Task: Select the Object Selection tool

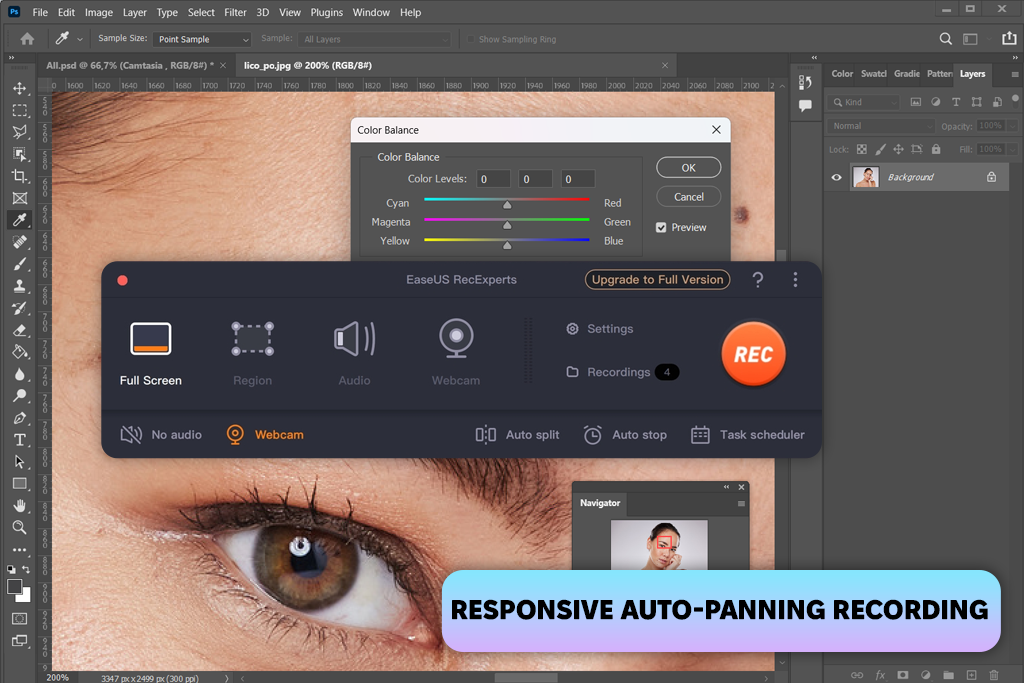Action: [20, 154]
